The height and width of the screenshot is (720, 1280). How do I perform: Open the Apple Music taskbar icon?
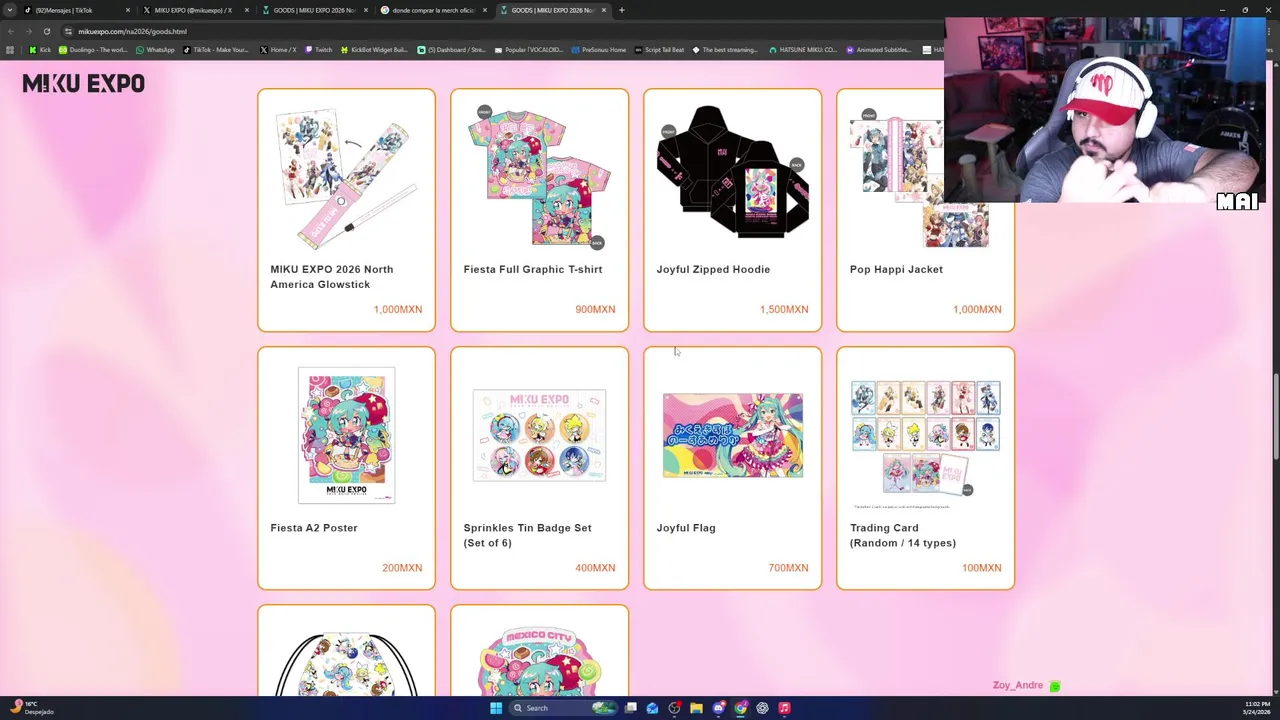point(784,708)
